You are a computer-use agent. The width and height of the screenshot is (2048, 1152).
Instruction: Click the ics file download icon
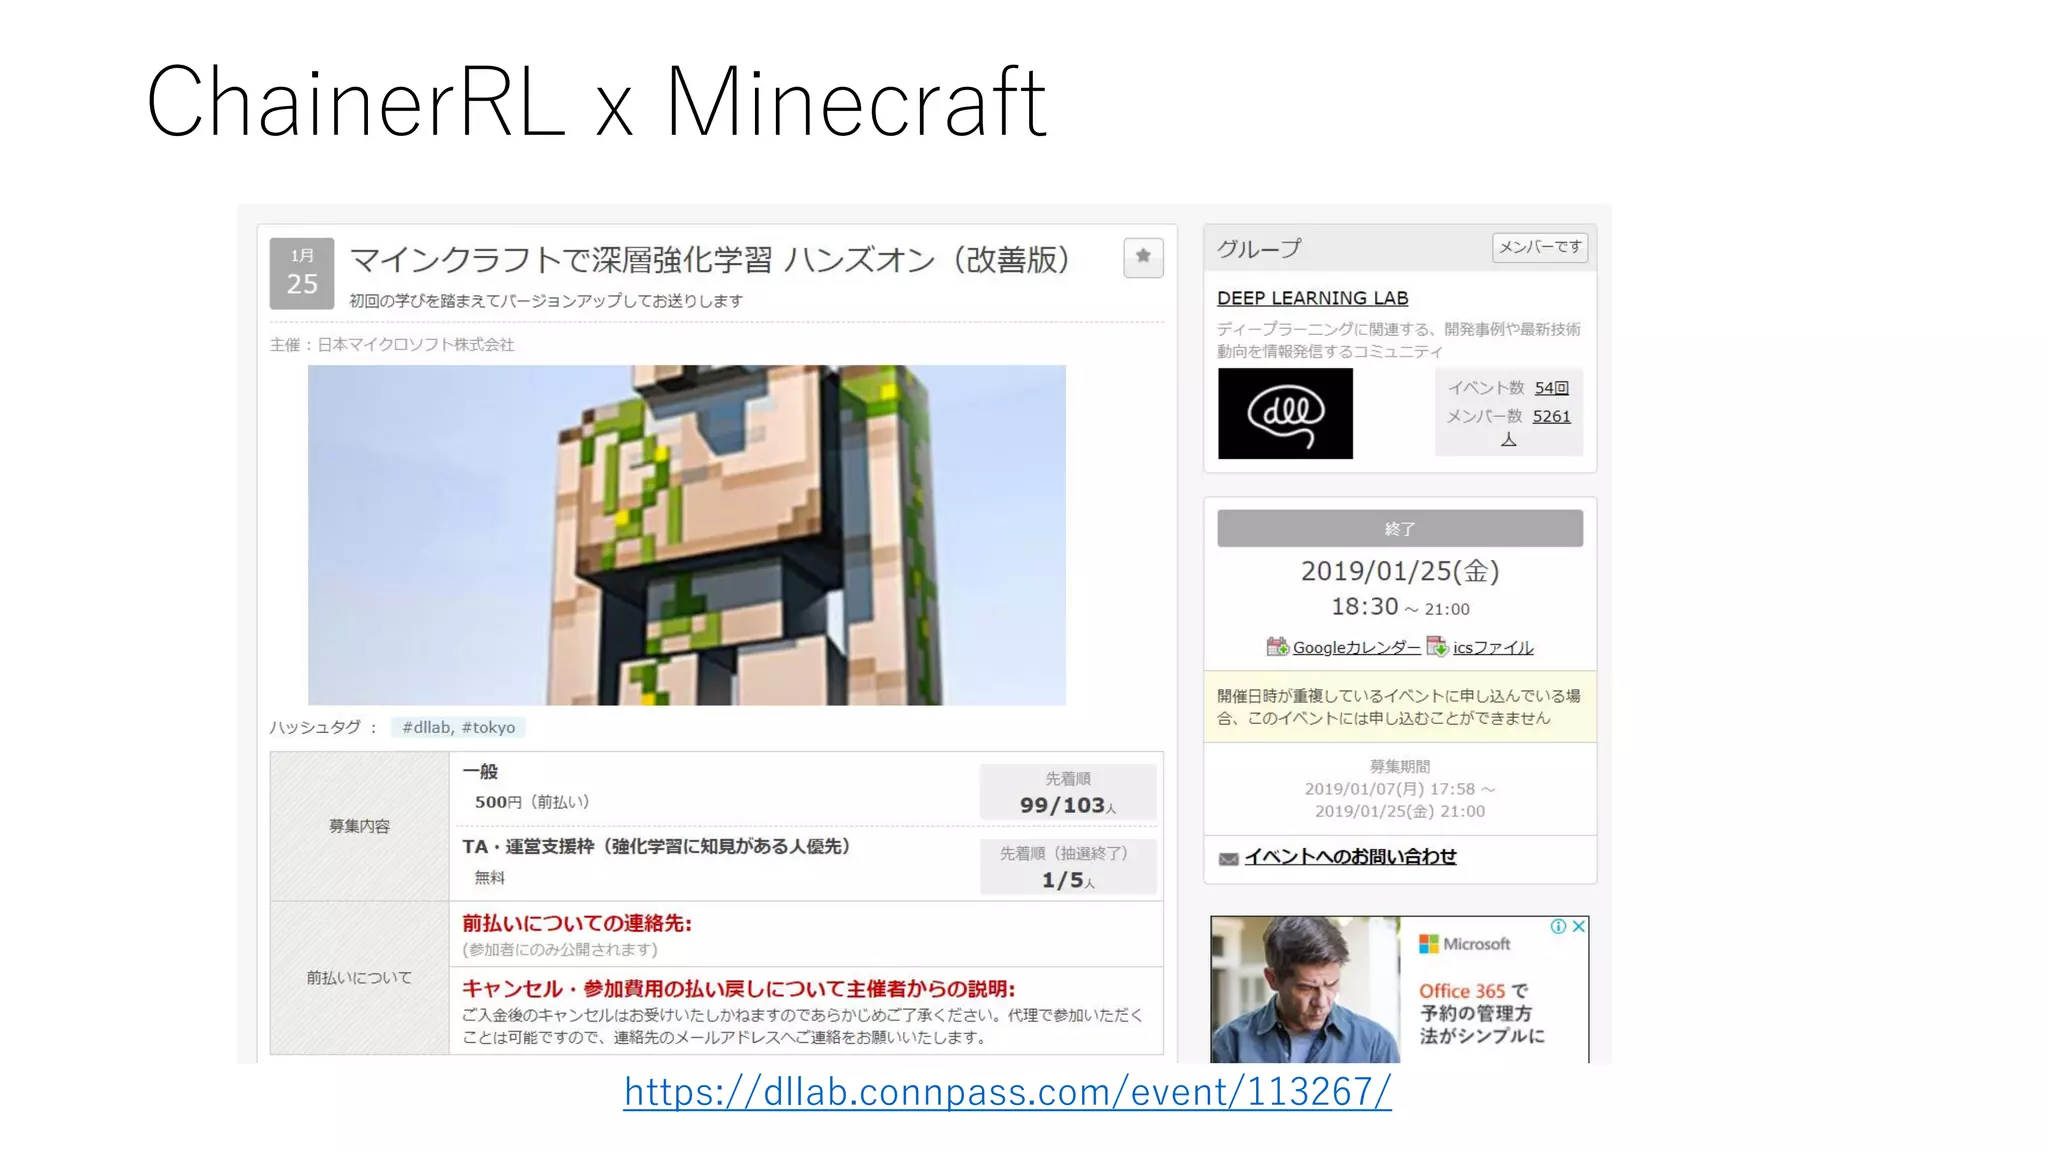tap(1437, 646)
